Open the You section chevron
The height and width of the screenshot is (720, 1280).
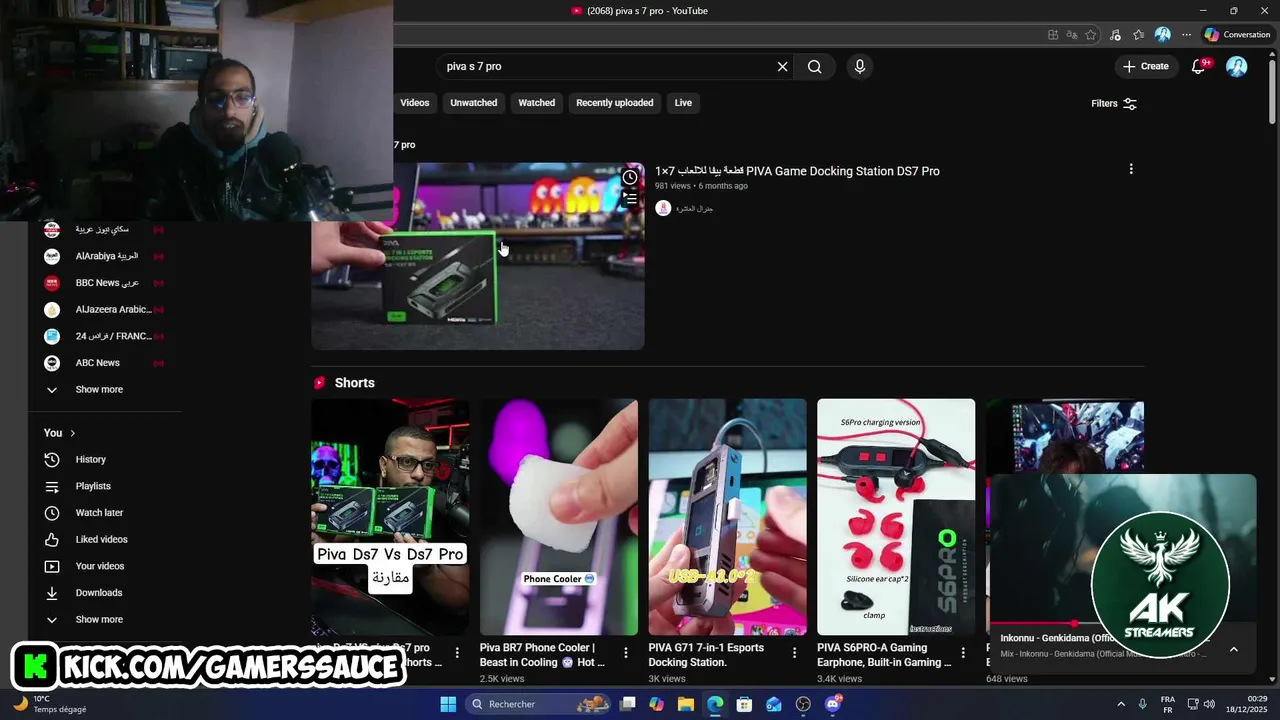(x=72, y=433)
